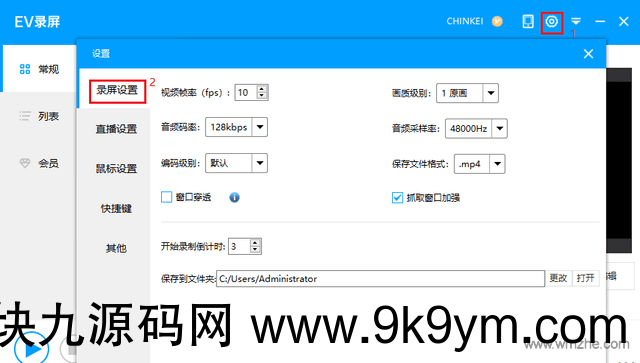Image resolution: width=640 pixels, height=363 pixels.
Task: Select the 会员 sidebar tab
Action: tap(39, 163)
